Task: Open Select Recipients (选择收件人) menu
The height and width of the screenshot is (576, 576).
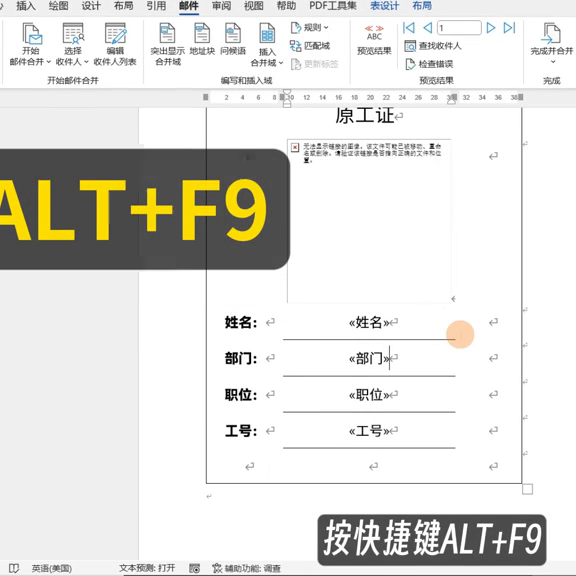Action: click(72, 44)
